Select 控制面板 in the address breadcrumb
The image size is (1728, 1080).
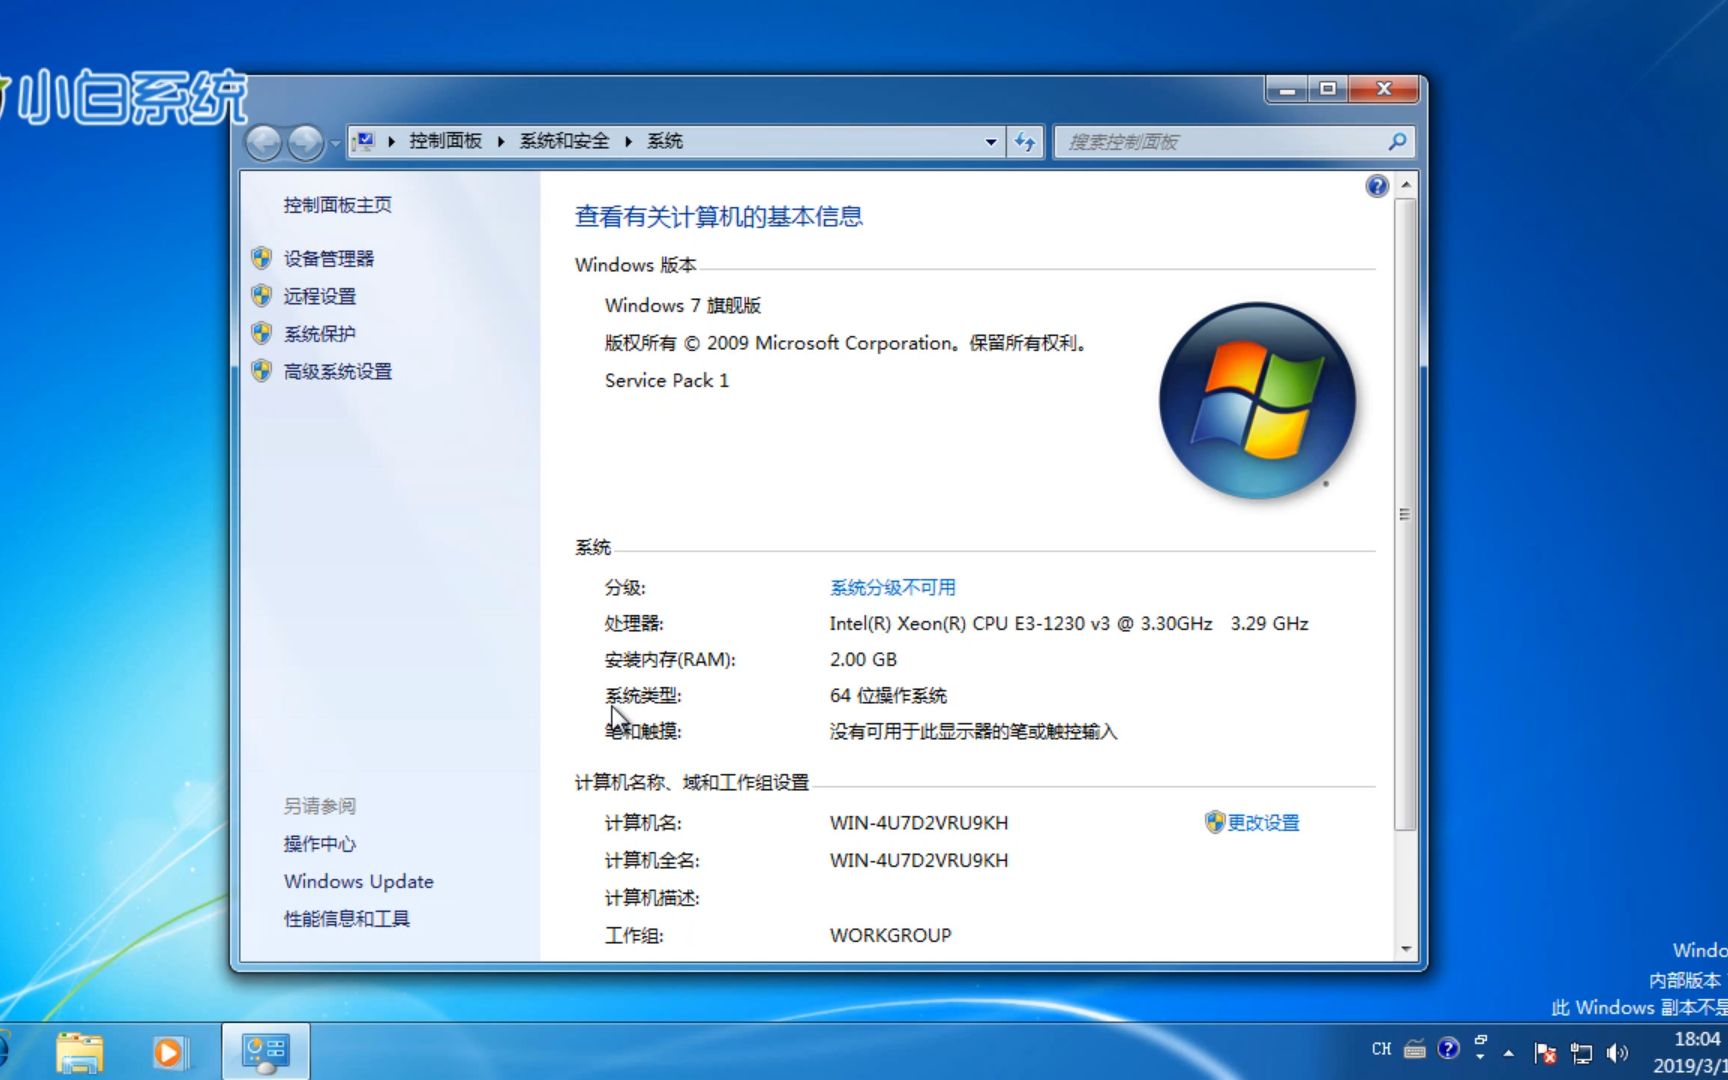click(446, 141)
